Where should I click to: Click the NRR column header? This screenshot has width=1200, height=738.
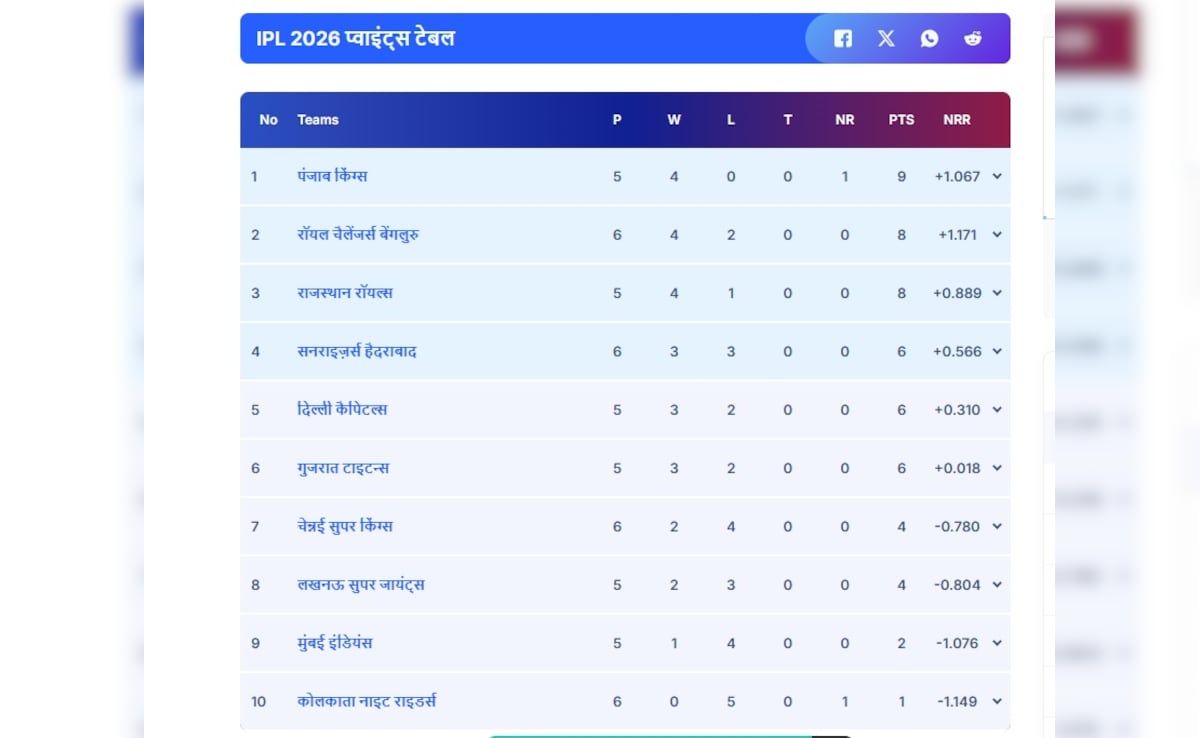956,120
